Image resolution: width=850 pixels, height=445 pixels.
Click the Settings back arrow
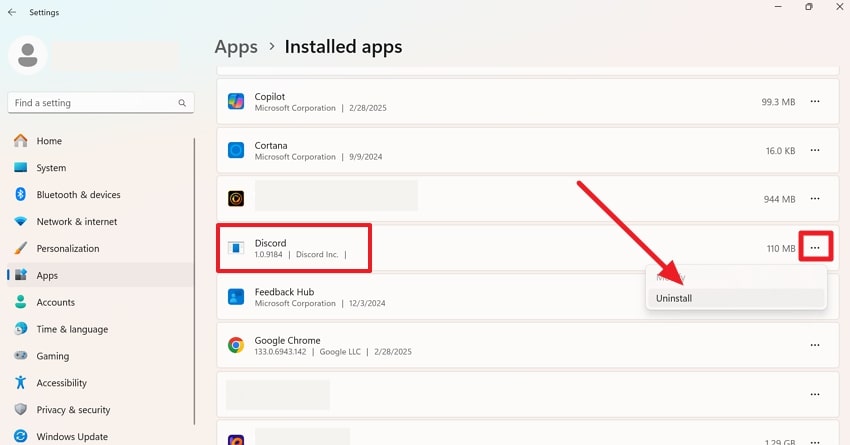point(12,12)
